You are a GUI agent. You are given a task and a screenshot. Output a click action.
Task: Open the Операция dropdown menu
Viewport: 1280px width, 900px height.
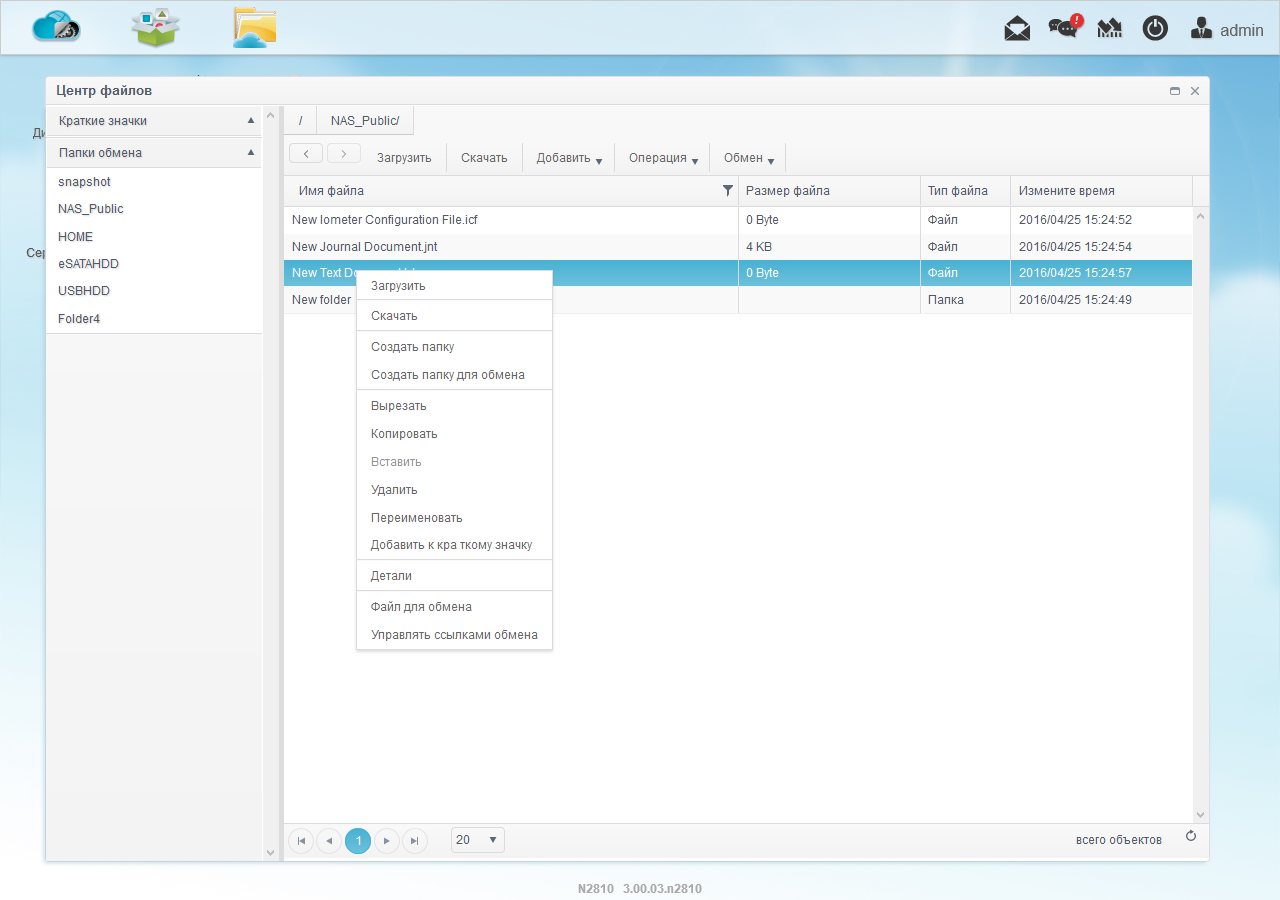click(663, 158)
